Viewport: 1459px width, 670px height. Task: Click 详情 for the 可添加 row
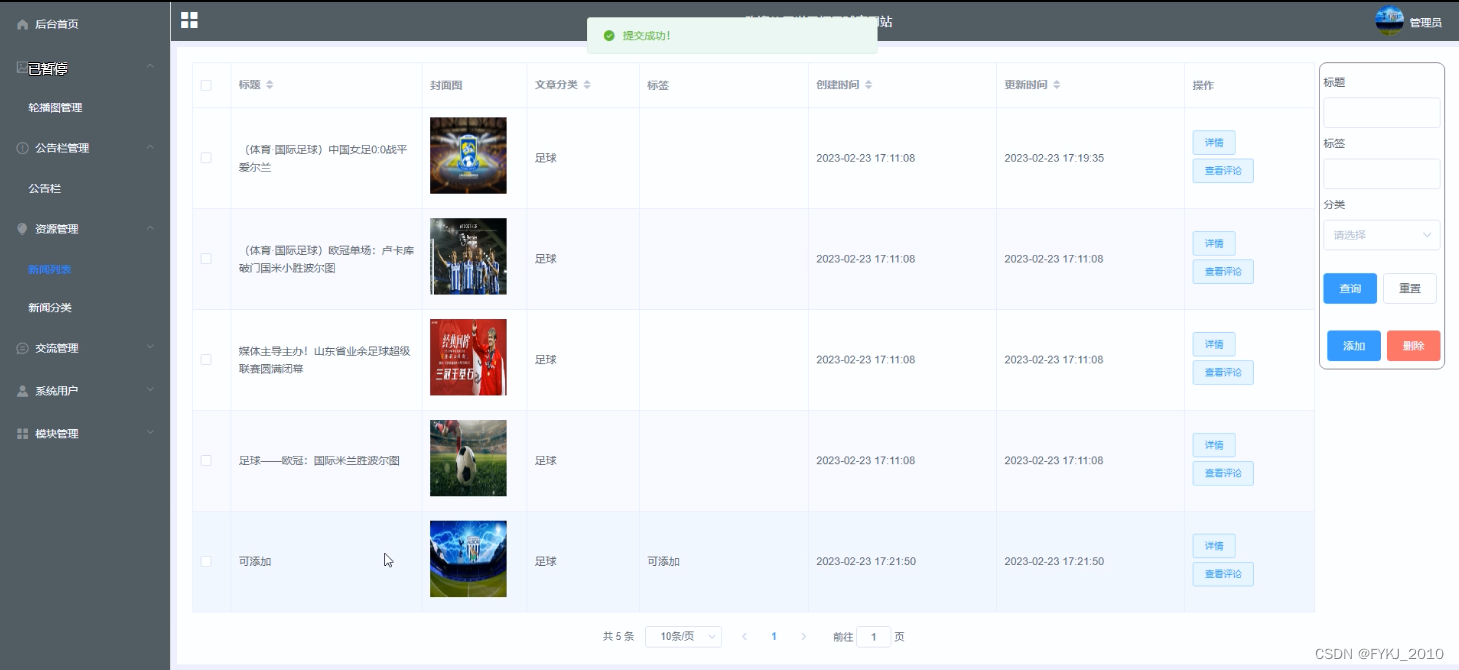[x=1214, y=546]
